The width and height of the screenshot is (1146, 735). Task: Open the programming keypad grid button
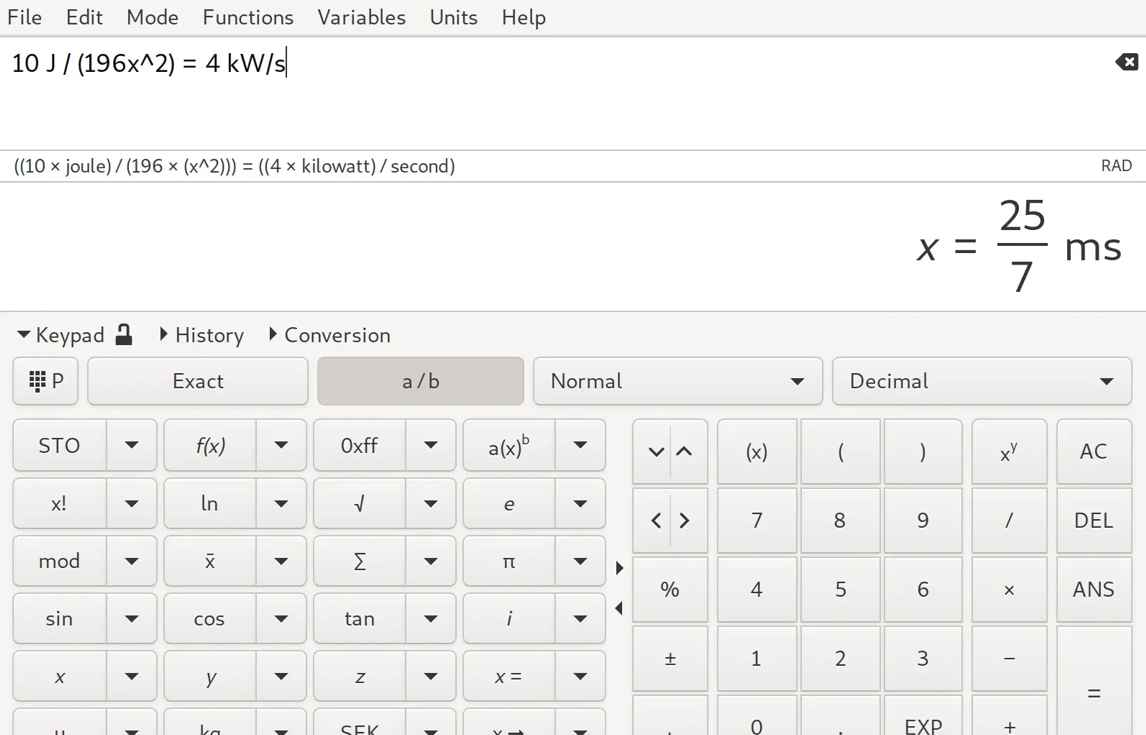(47, 381)
